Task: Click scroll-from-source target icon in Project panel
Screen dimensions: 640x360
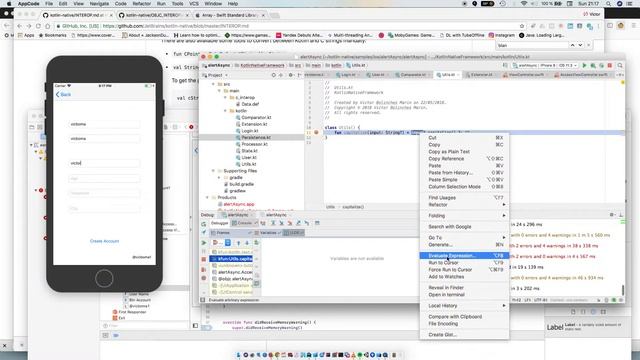Action: click(273, 75)
